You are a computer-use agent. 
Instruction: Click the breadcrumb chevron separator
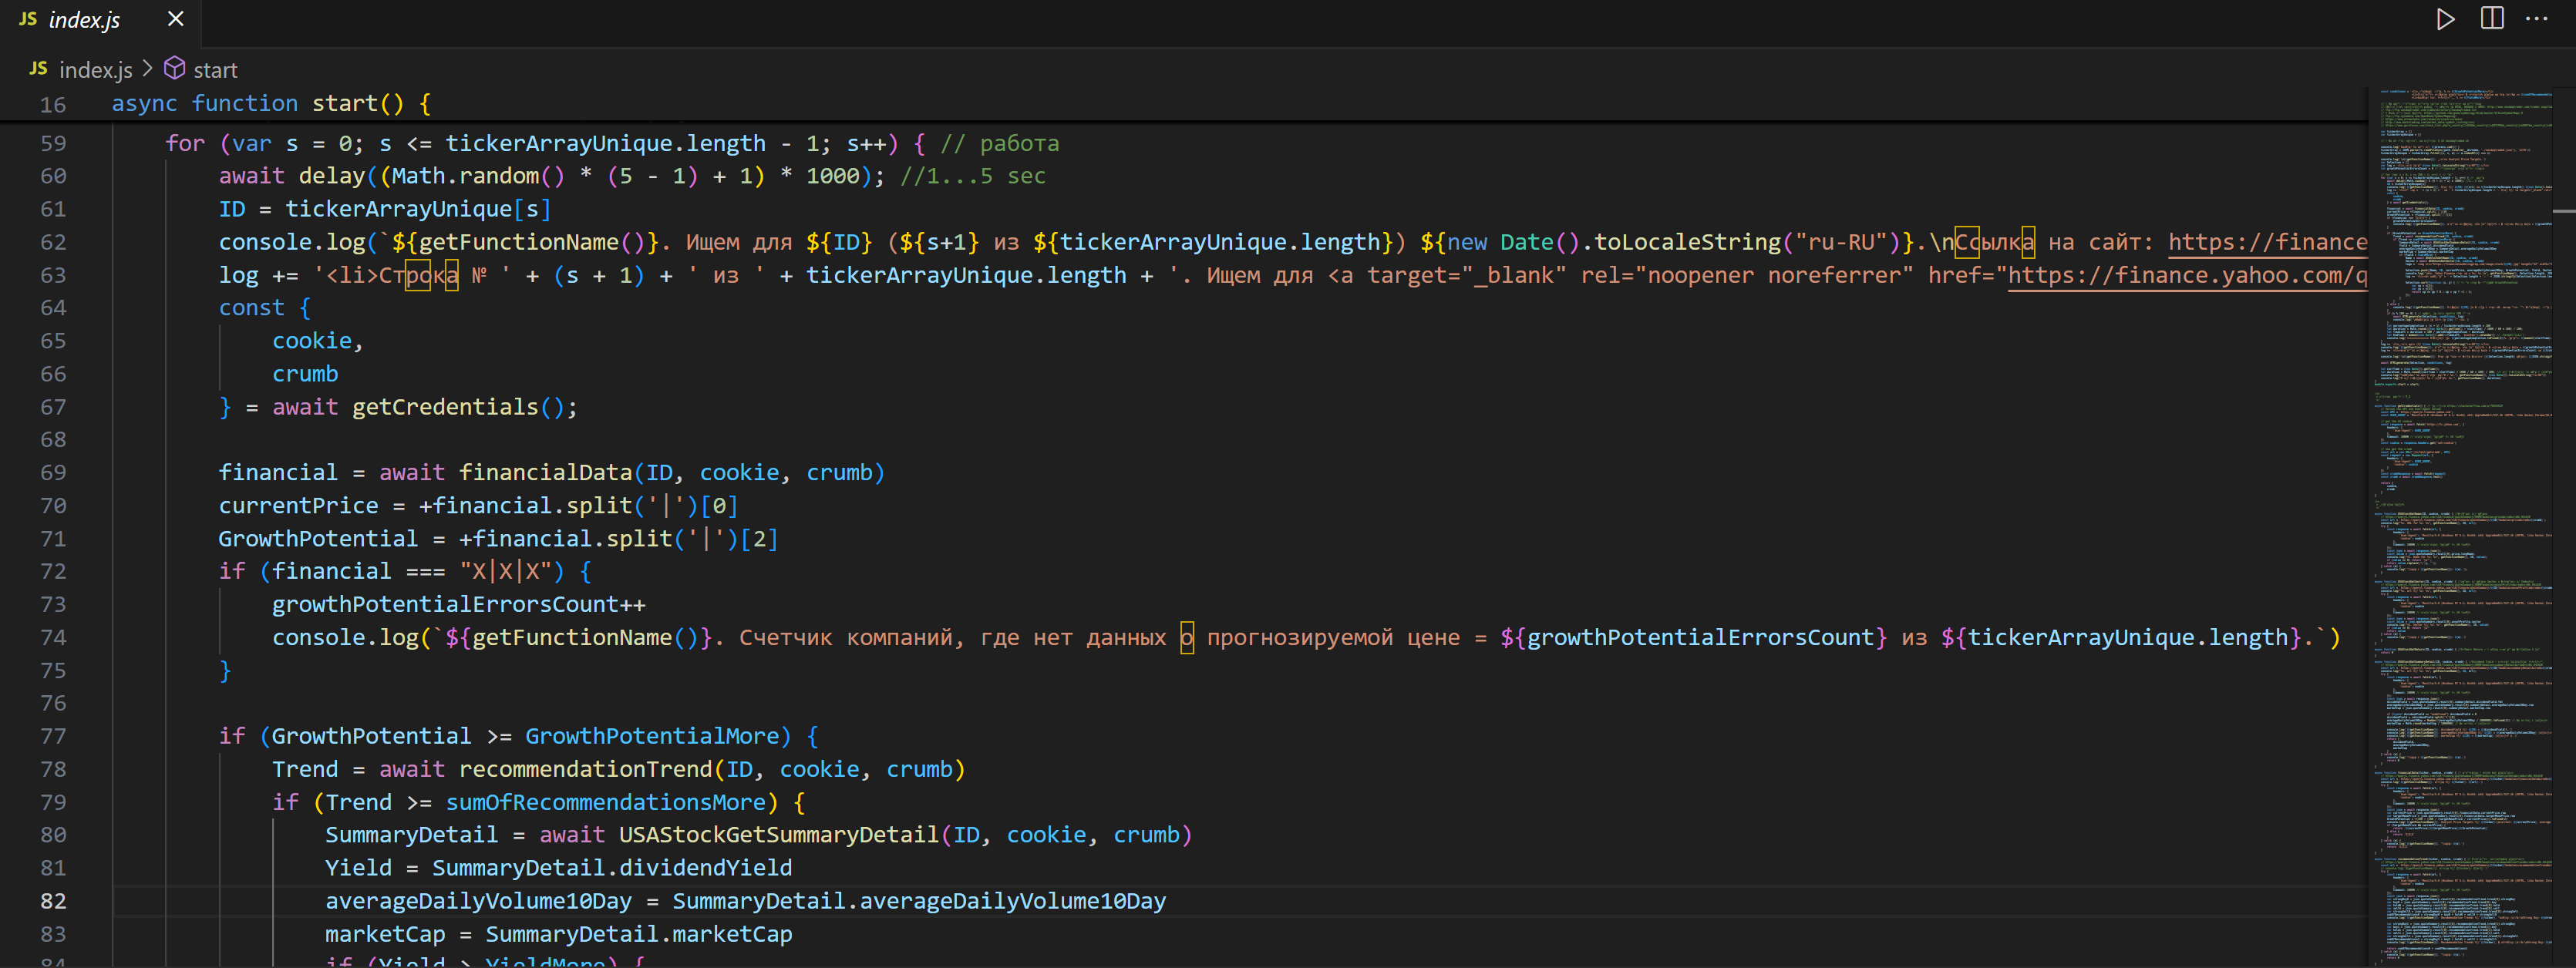pyautogui.click(x=148, y=69)
